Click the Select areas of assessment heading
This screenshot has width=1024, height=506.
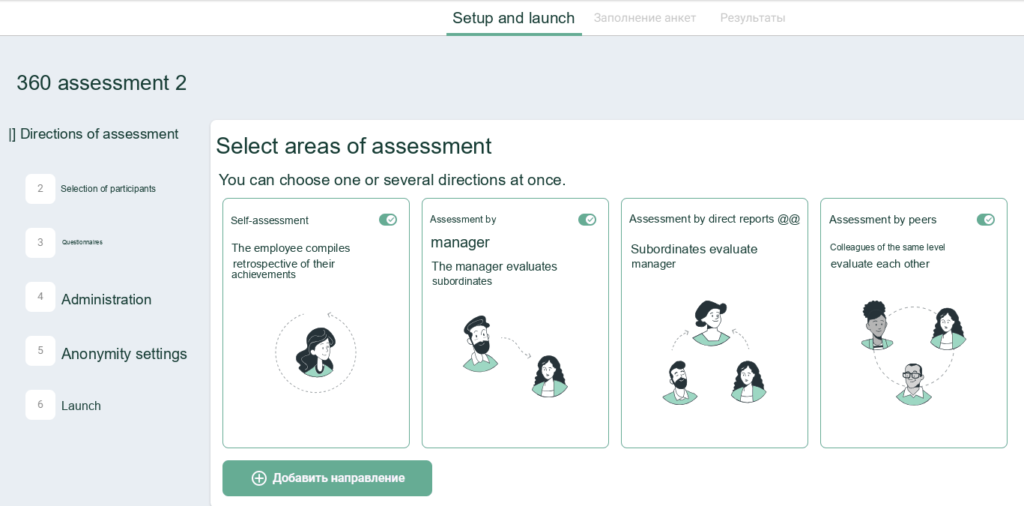click(354, 146)
